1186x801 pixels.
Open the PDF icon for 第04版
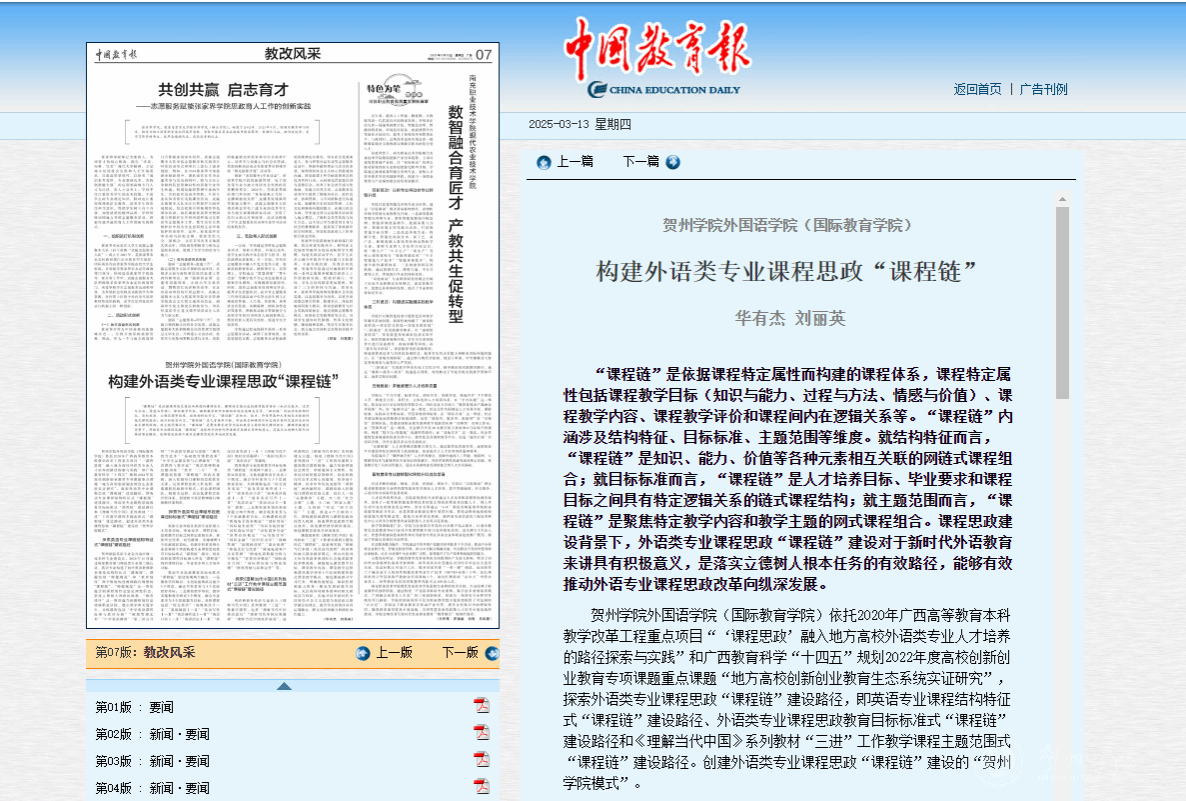point(481,787)
